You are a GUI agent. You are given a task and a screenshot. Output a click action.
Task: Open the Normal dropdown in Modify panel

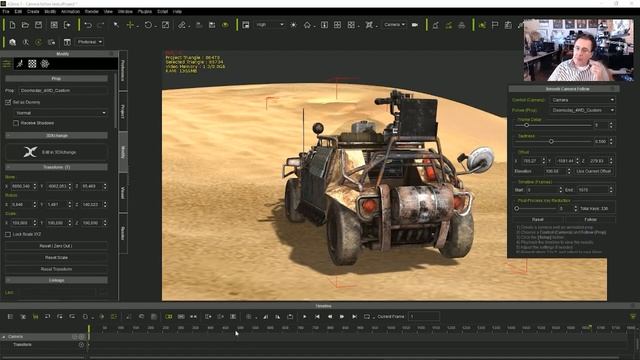pos(61,113)
